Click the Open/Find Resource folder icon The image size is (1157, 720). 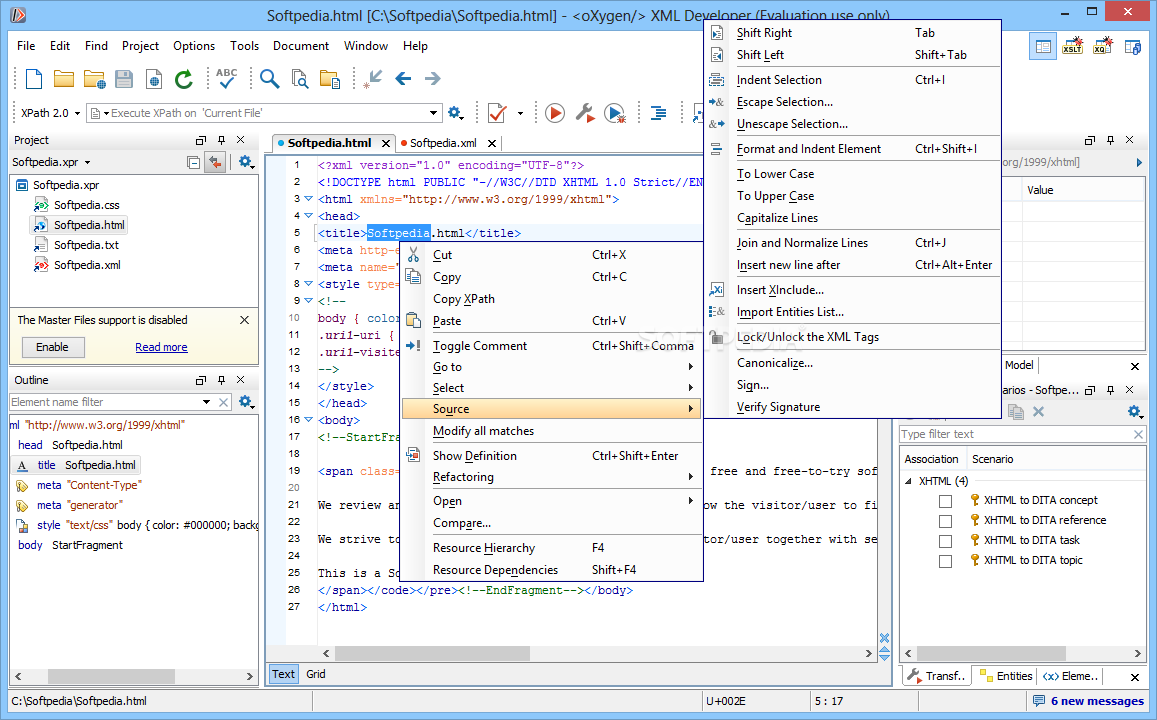point(329,79)
